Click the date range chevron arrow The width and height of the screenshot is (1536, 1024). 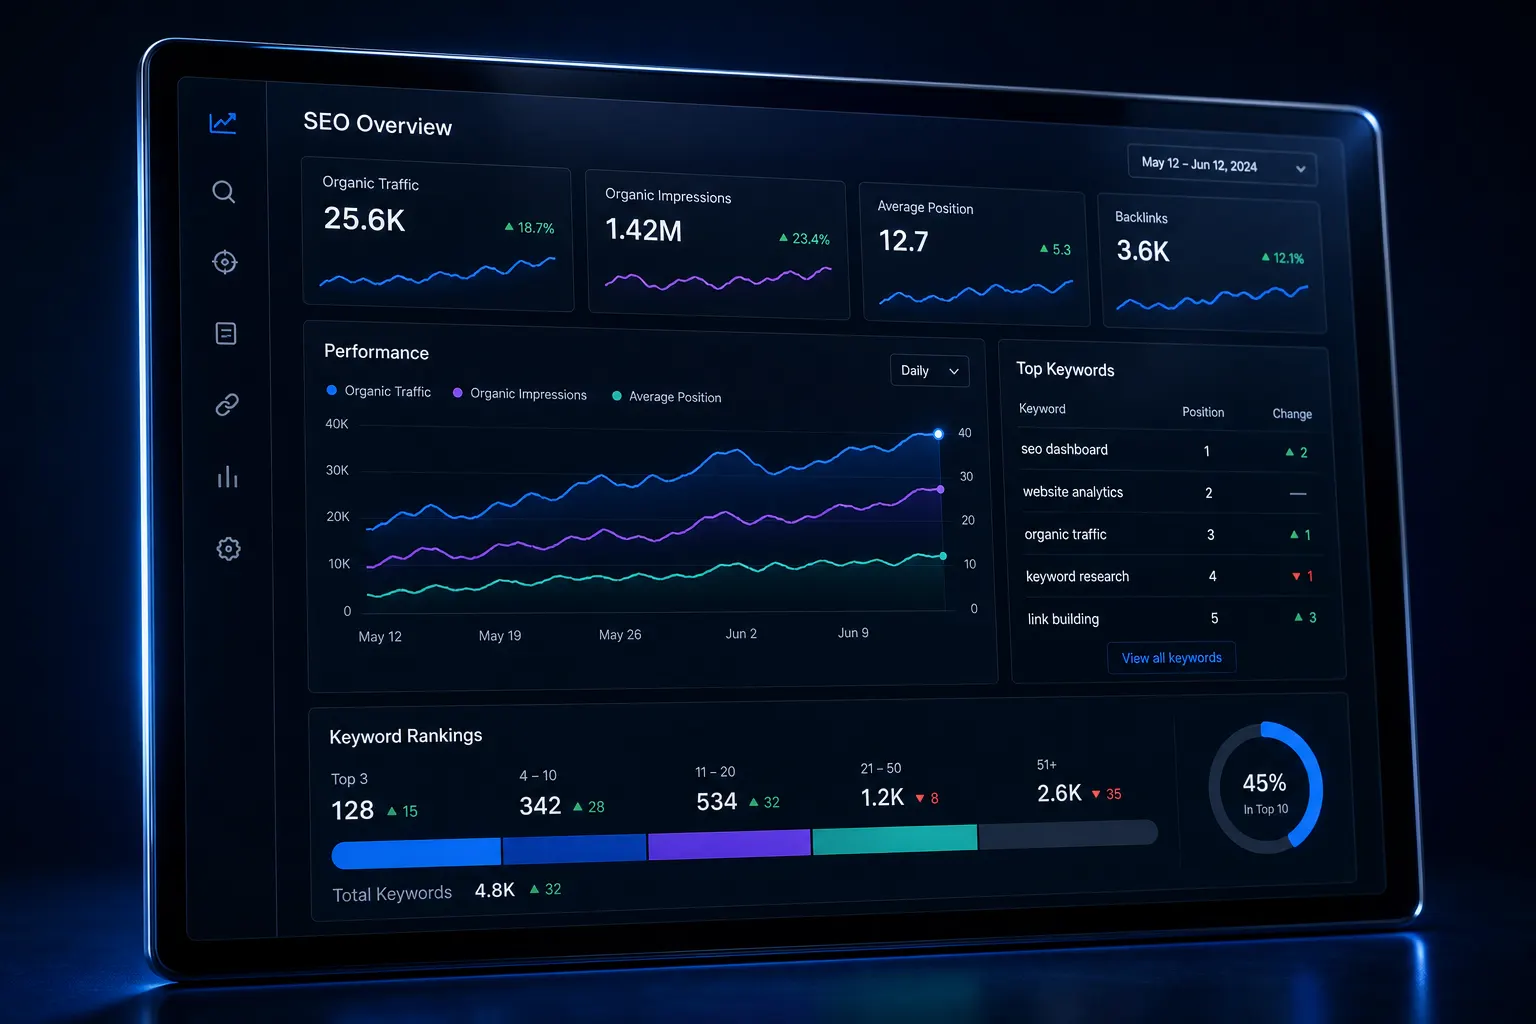1300,169
